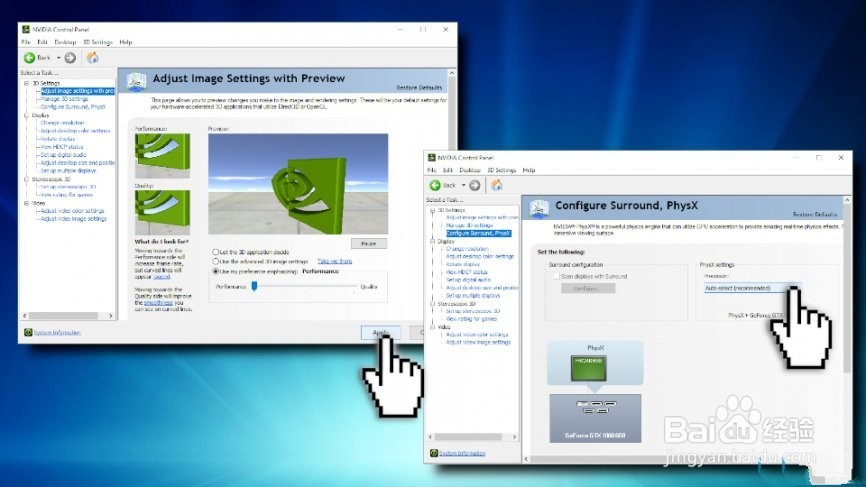The image size is (866, 487).
Task: Click Home icon in Configure Surround window
Action: coord(497,185)
